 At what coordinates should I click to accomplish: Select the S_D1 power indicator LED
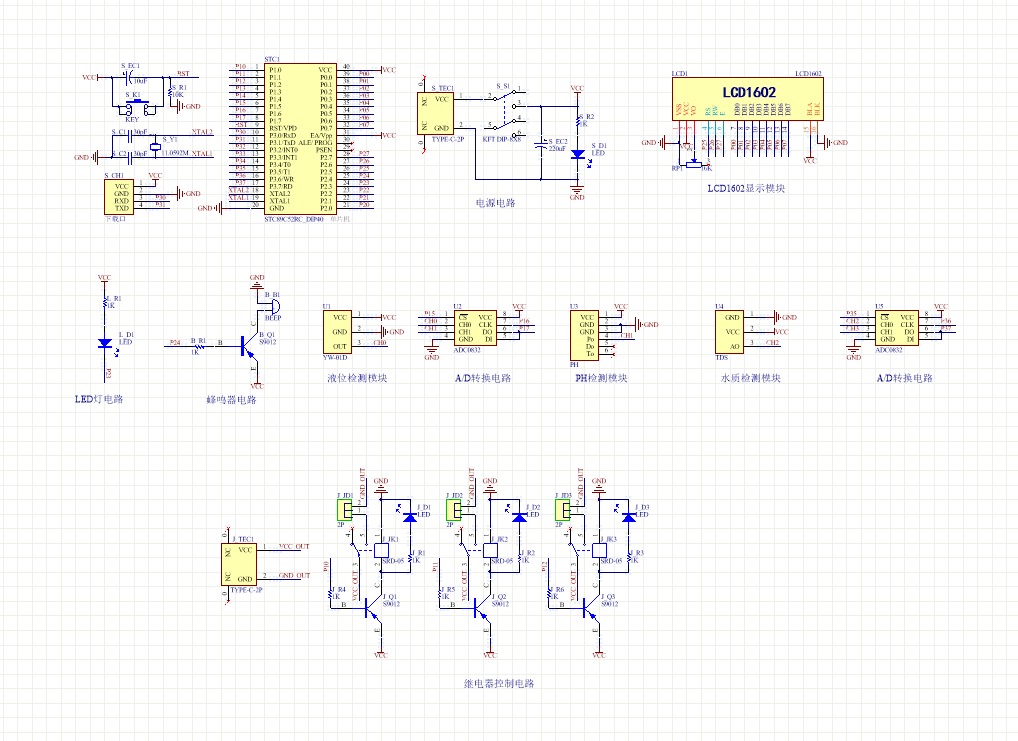pos(577,155)
